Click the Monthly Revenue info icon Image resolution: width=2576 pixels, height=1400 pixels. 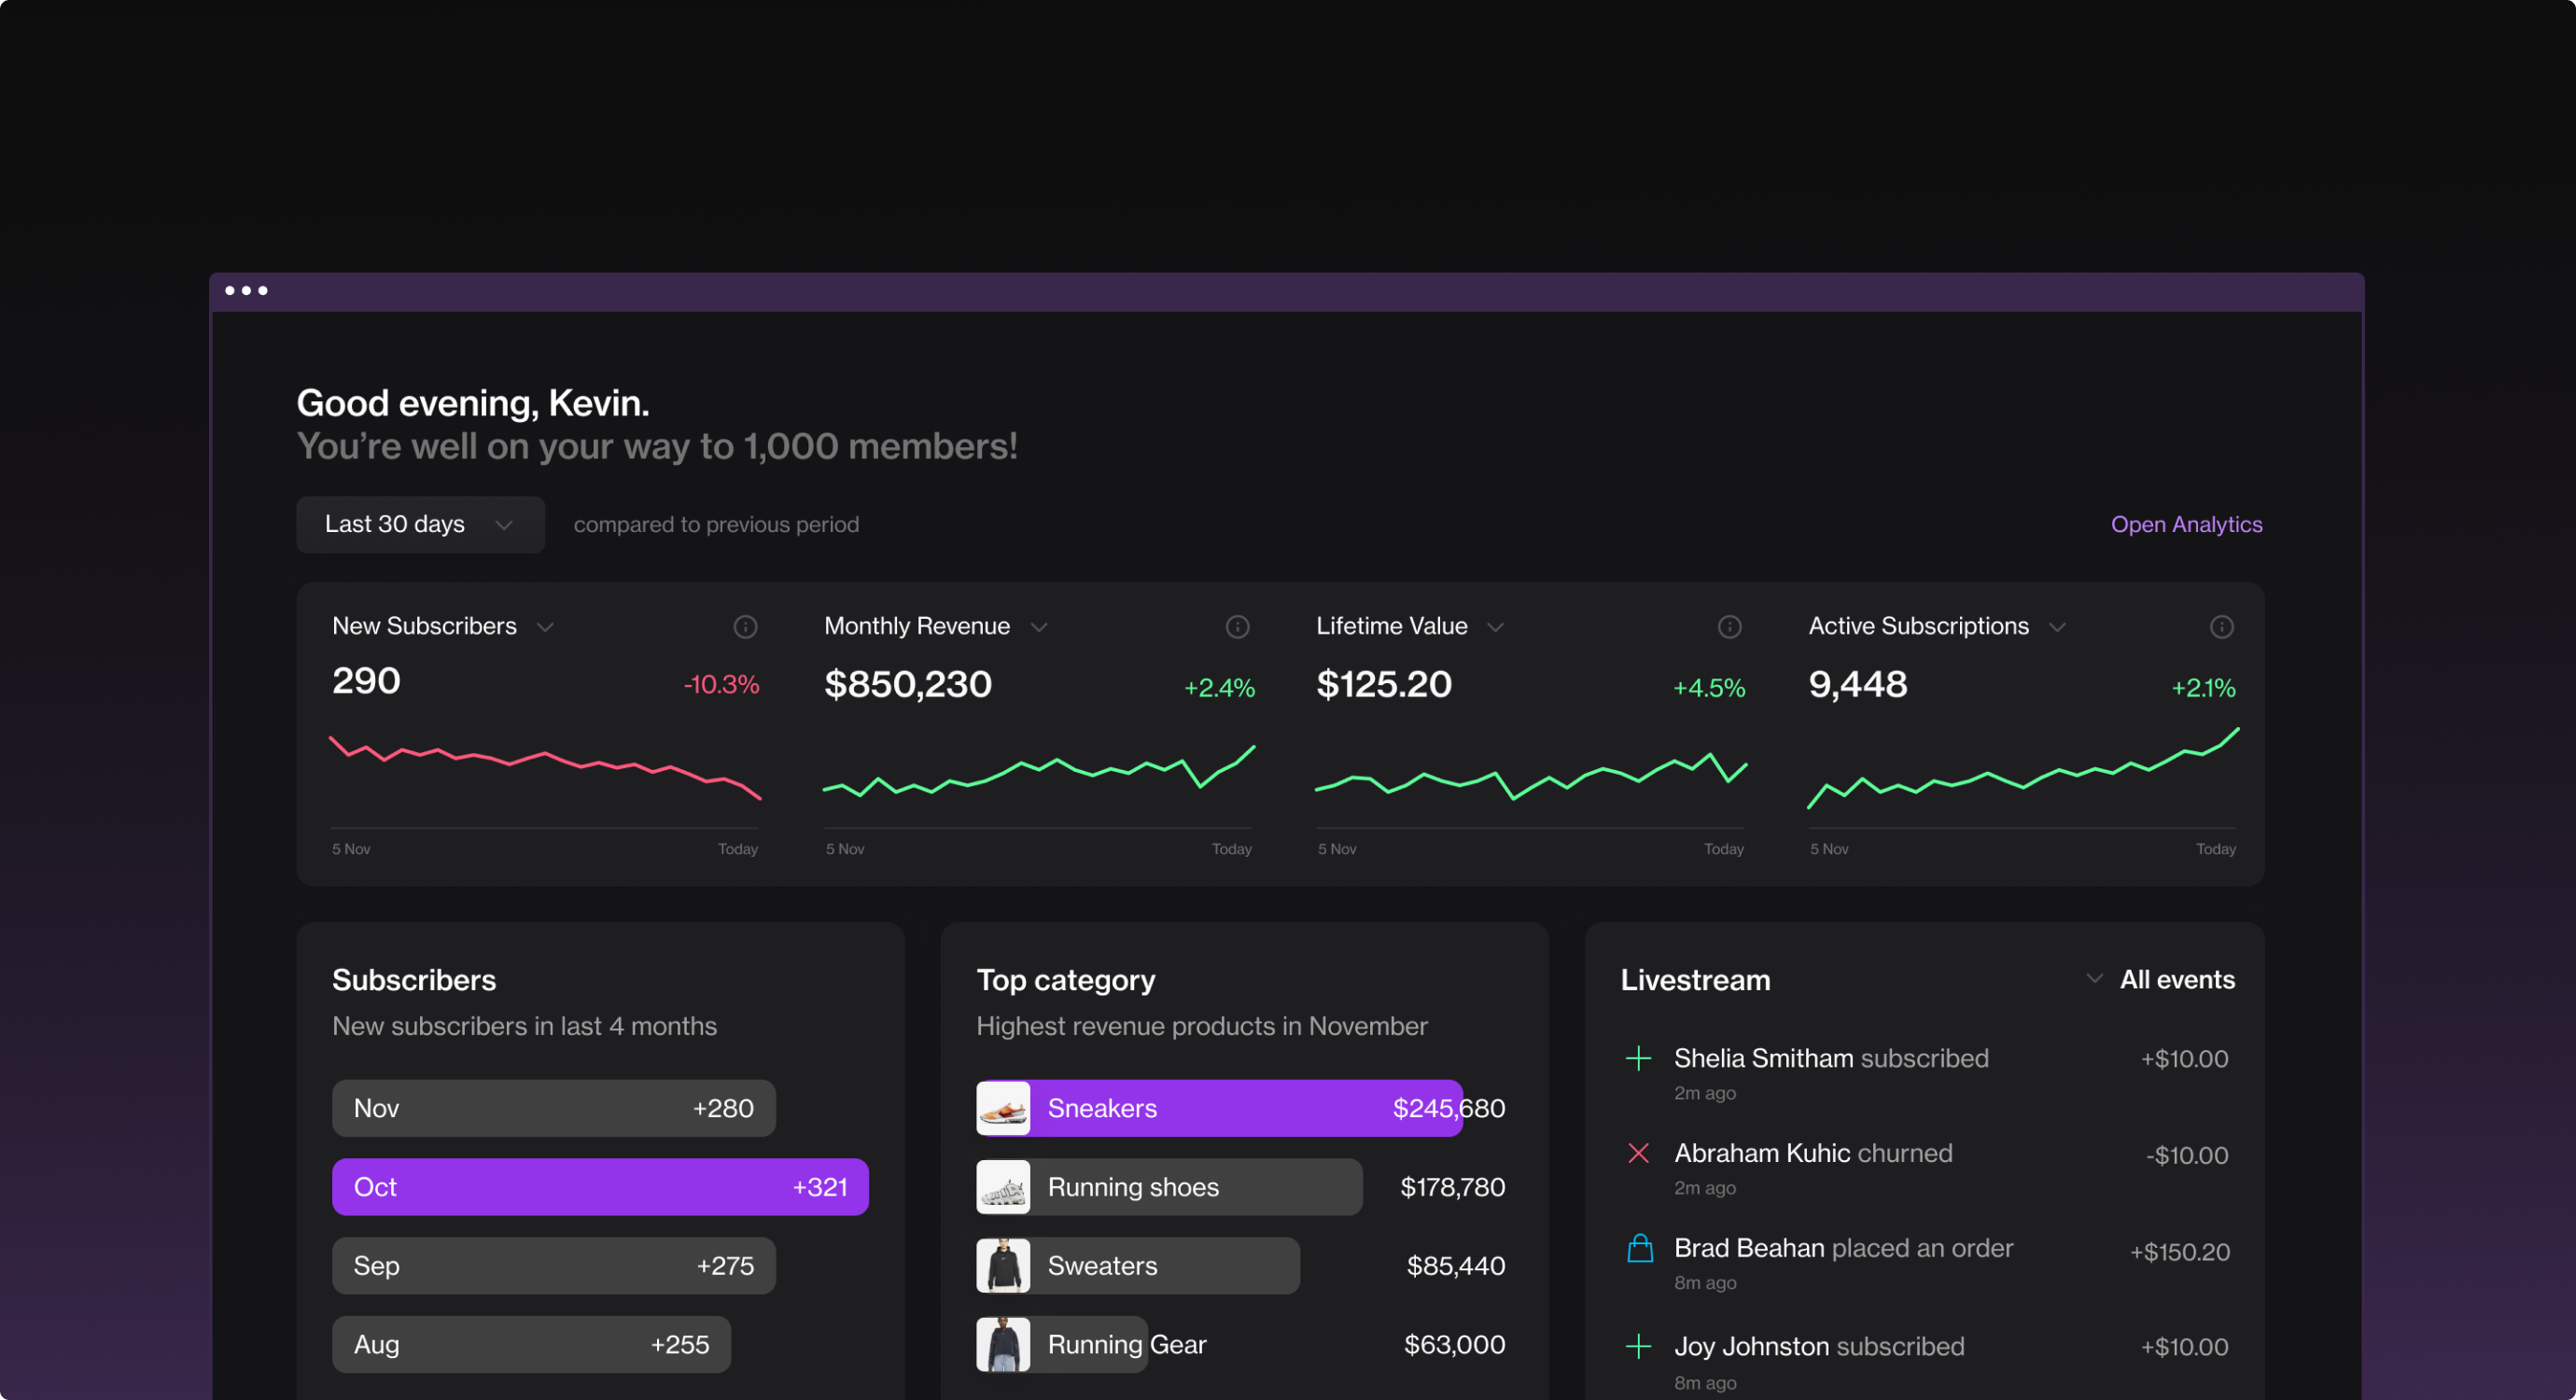(1237, 627)
